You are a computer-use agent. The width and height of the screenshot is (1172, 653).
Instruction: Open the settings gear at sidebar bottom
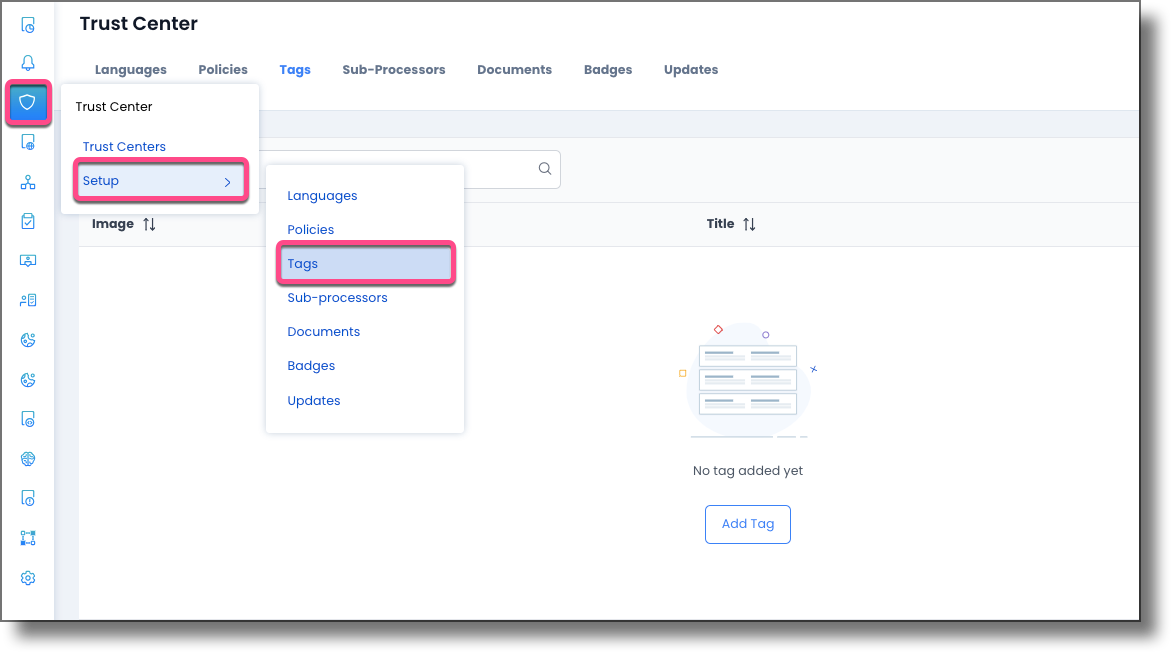click(x=27, y=578)
